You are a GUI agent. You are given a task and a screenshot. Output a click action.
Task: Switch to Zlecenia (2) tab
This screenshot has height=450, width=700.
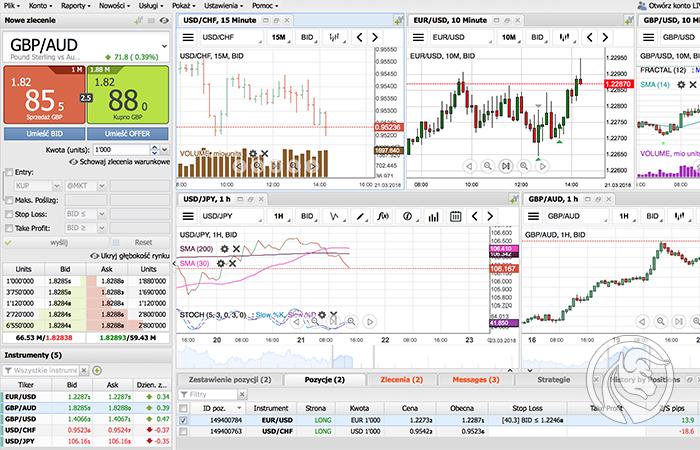pos(401,380)
